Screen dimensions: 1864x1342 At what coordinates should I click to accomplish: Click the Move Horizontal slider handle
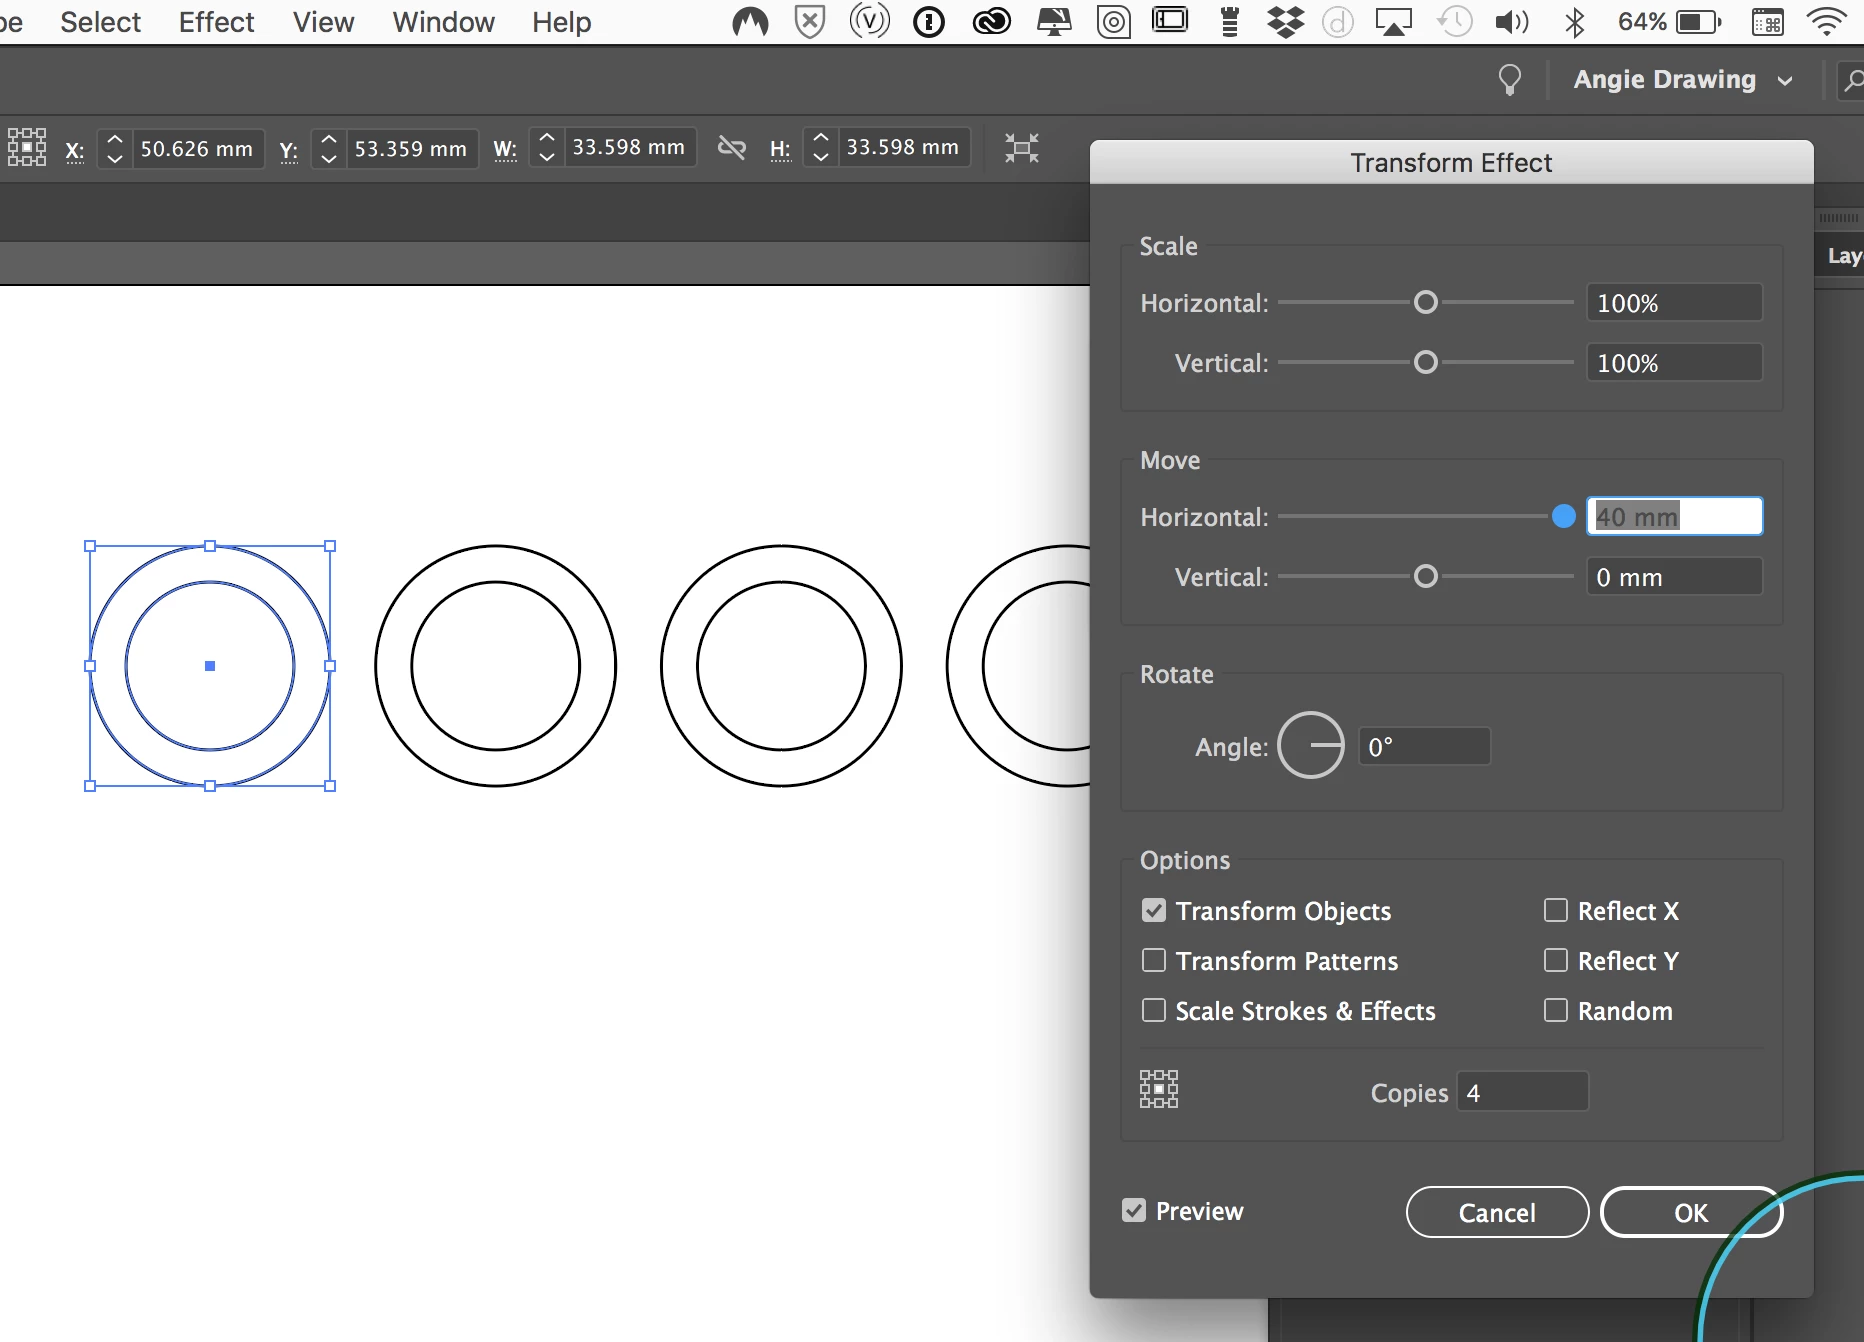[1564, 516]
